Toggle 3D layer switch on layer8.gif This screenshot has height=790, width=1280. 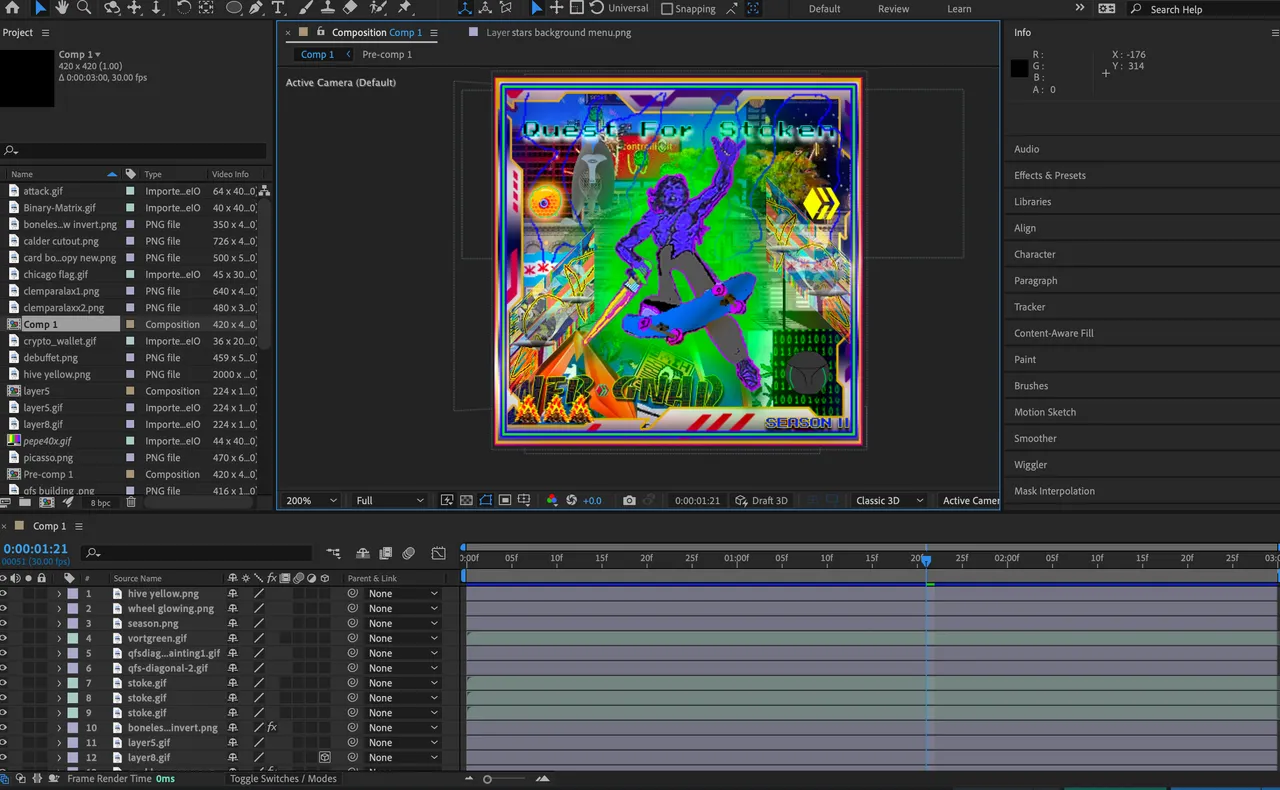tap(324, 758)
